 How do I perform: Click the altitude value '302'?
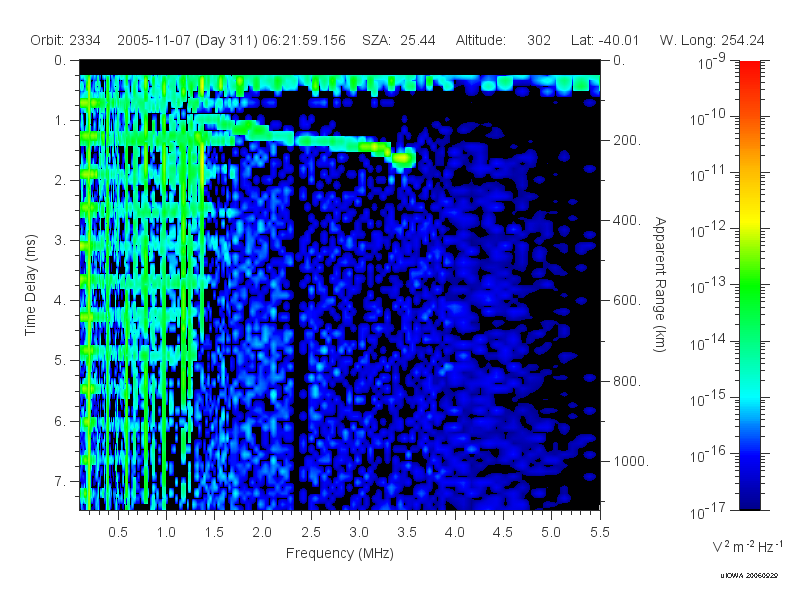click(x=539, y=40)
